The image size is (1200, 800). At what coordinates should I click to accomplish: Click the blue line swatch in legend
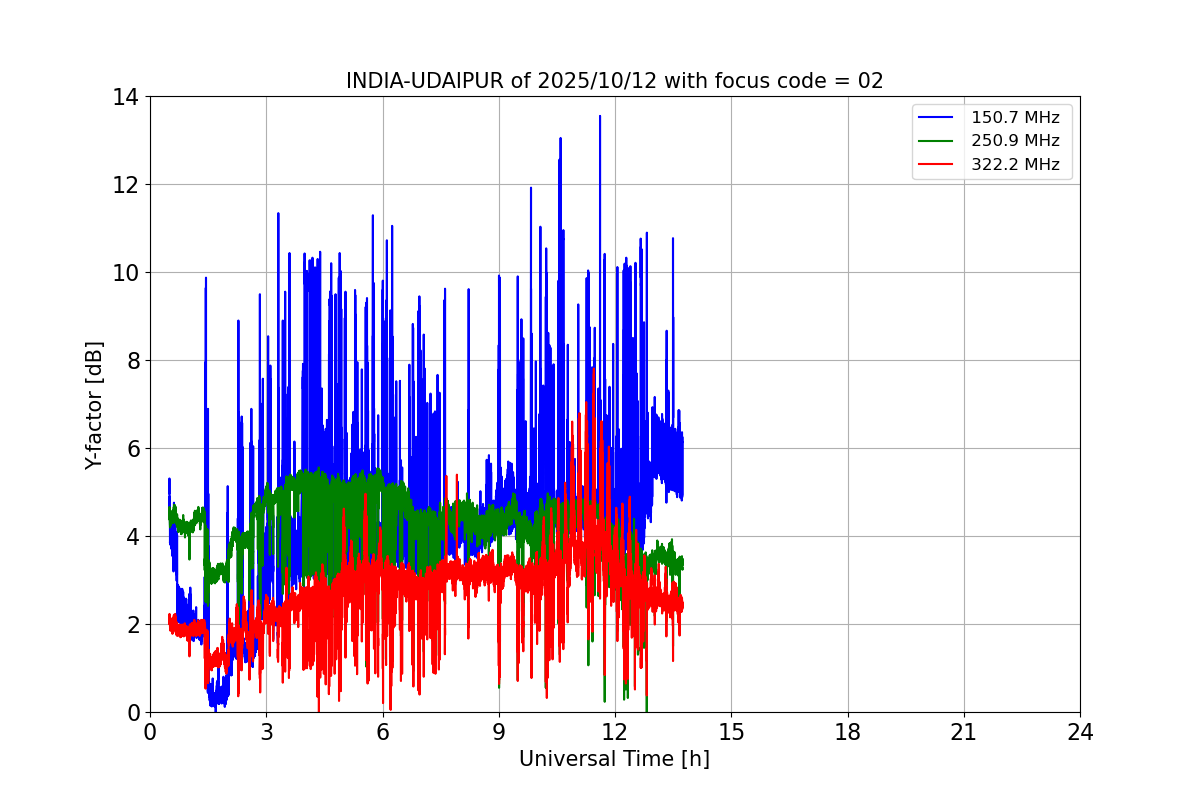click(x=938, y=118)
